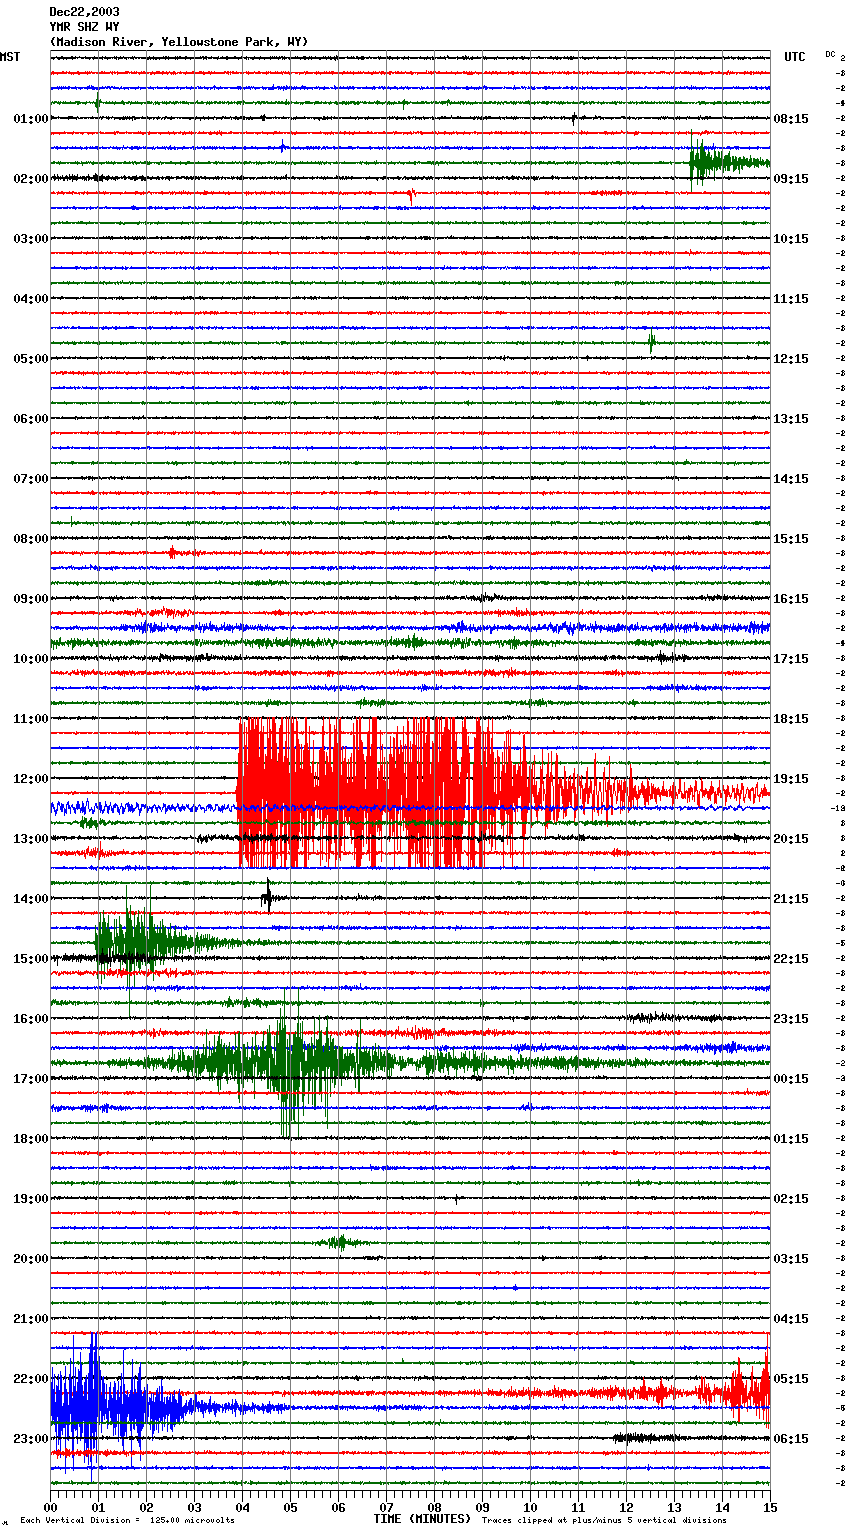
Task: Select the 17:00 MST row label
Action: coord(31,1079)
